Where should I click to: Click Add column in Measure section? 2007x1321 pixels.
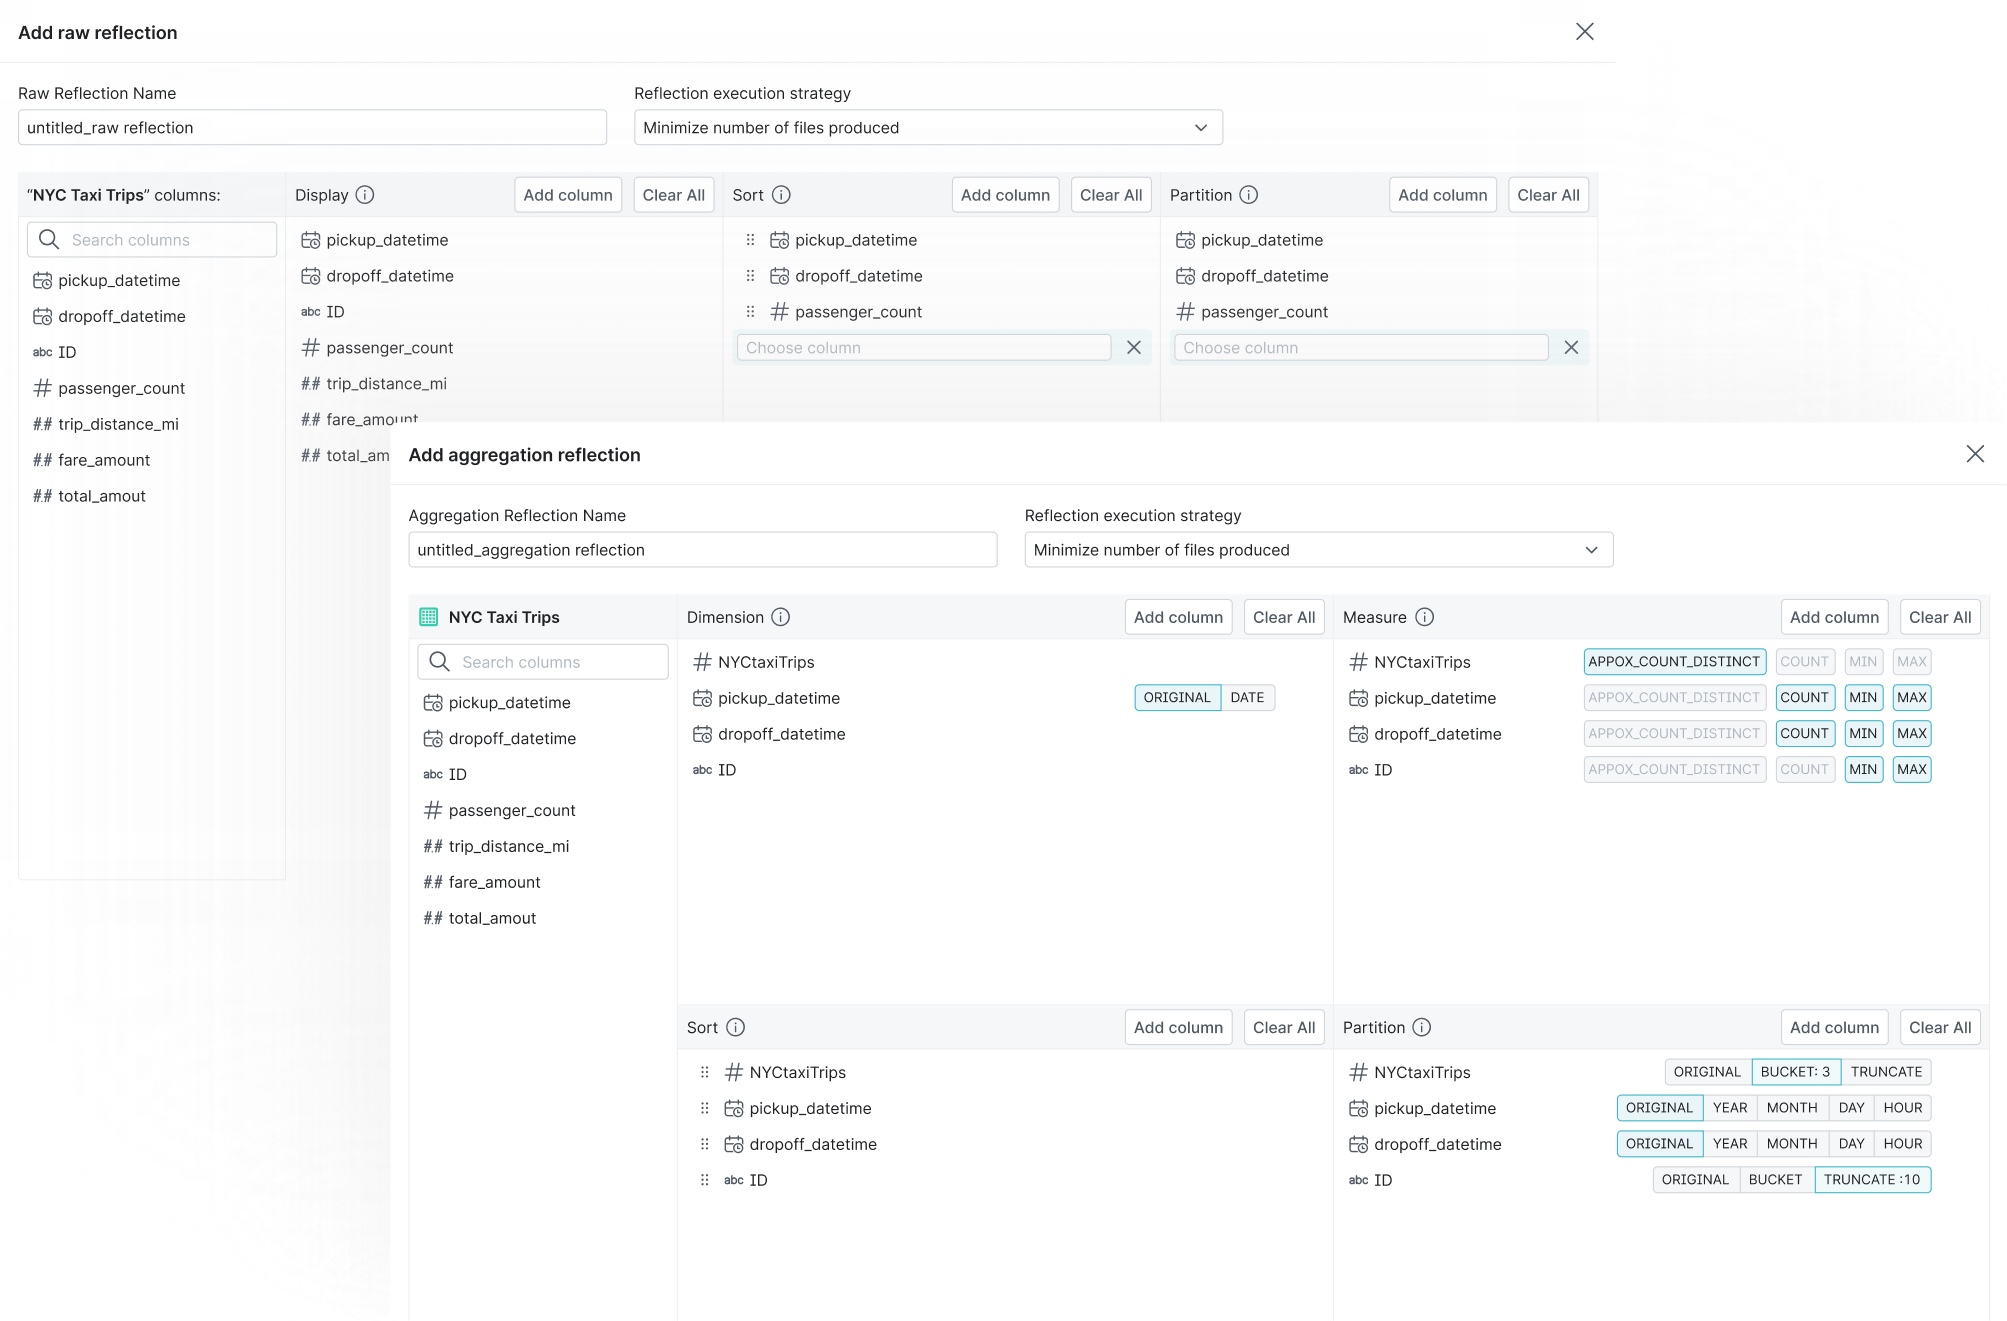(x=1834, y=617)
